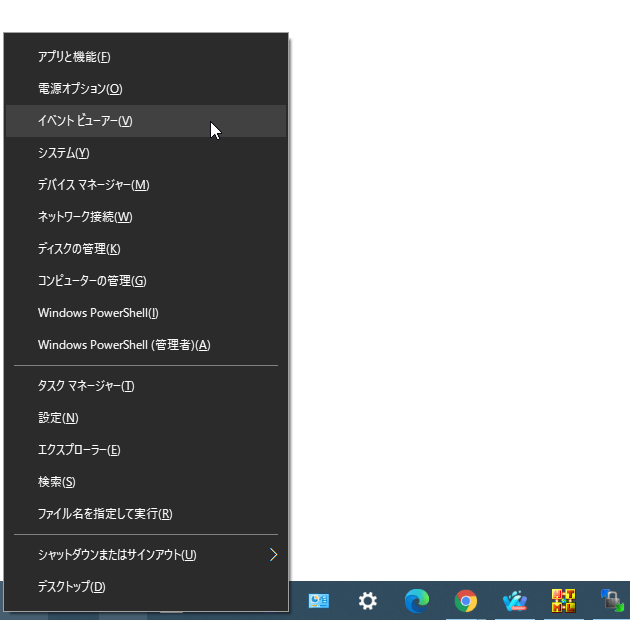The width and height of the screenshot is (630, 620).
Task: Open タスク マネージャー(T)
Action: (146, 386)
